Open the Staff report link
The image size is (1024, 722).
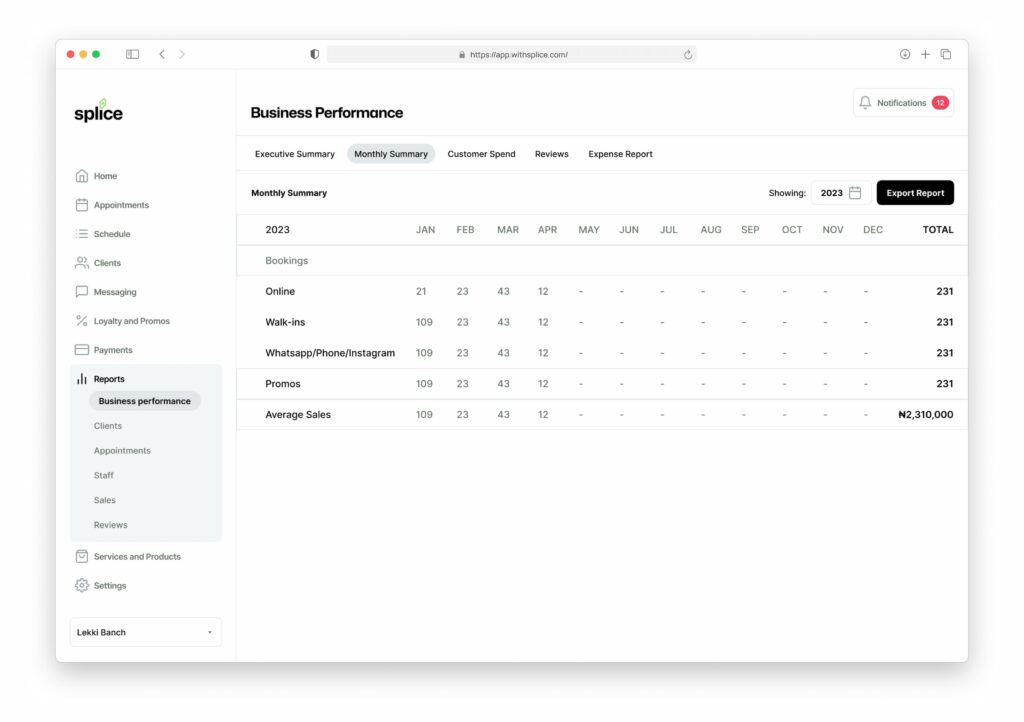tap(103, 475)
